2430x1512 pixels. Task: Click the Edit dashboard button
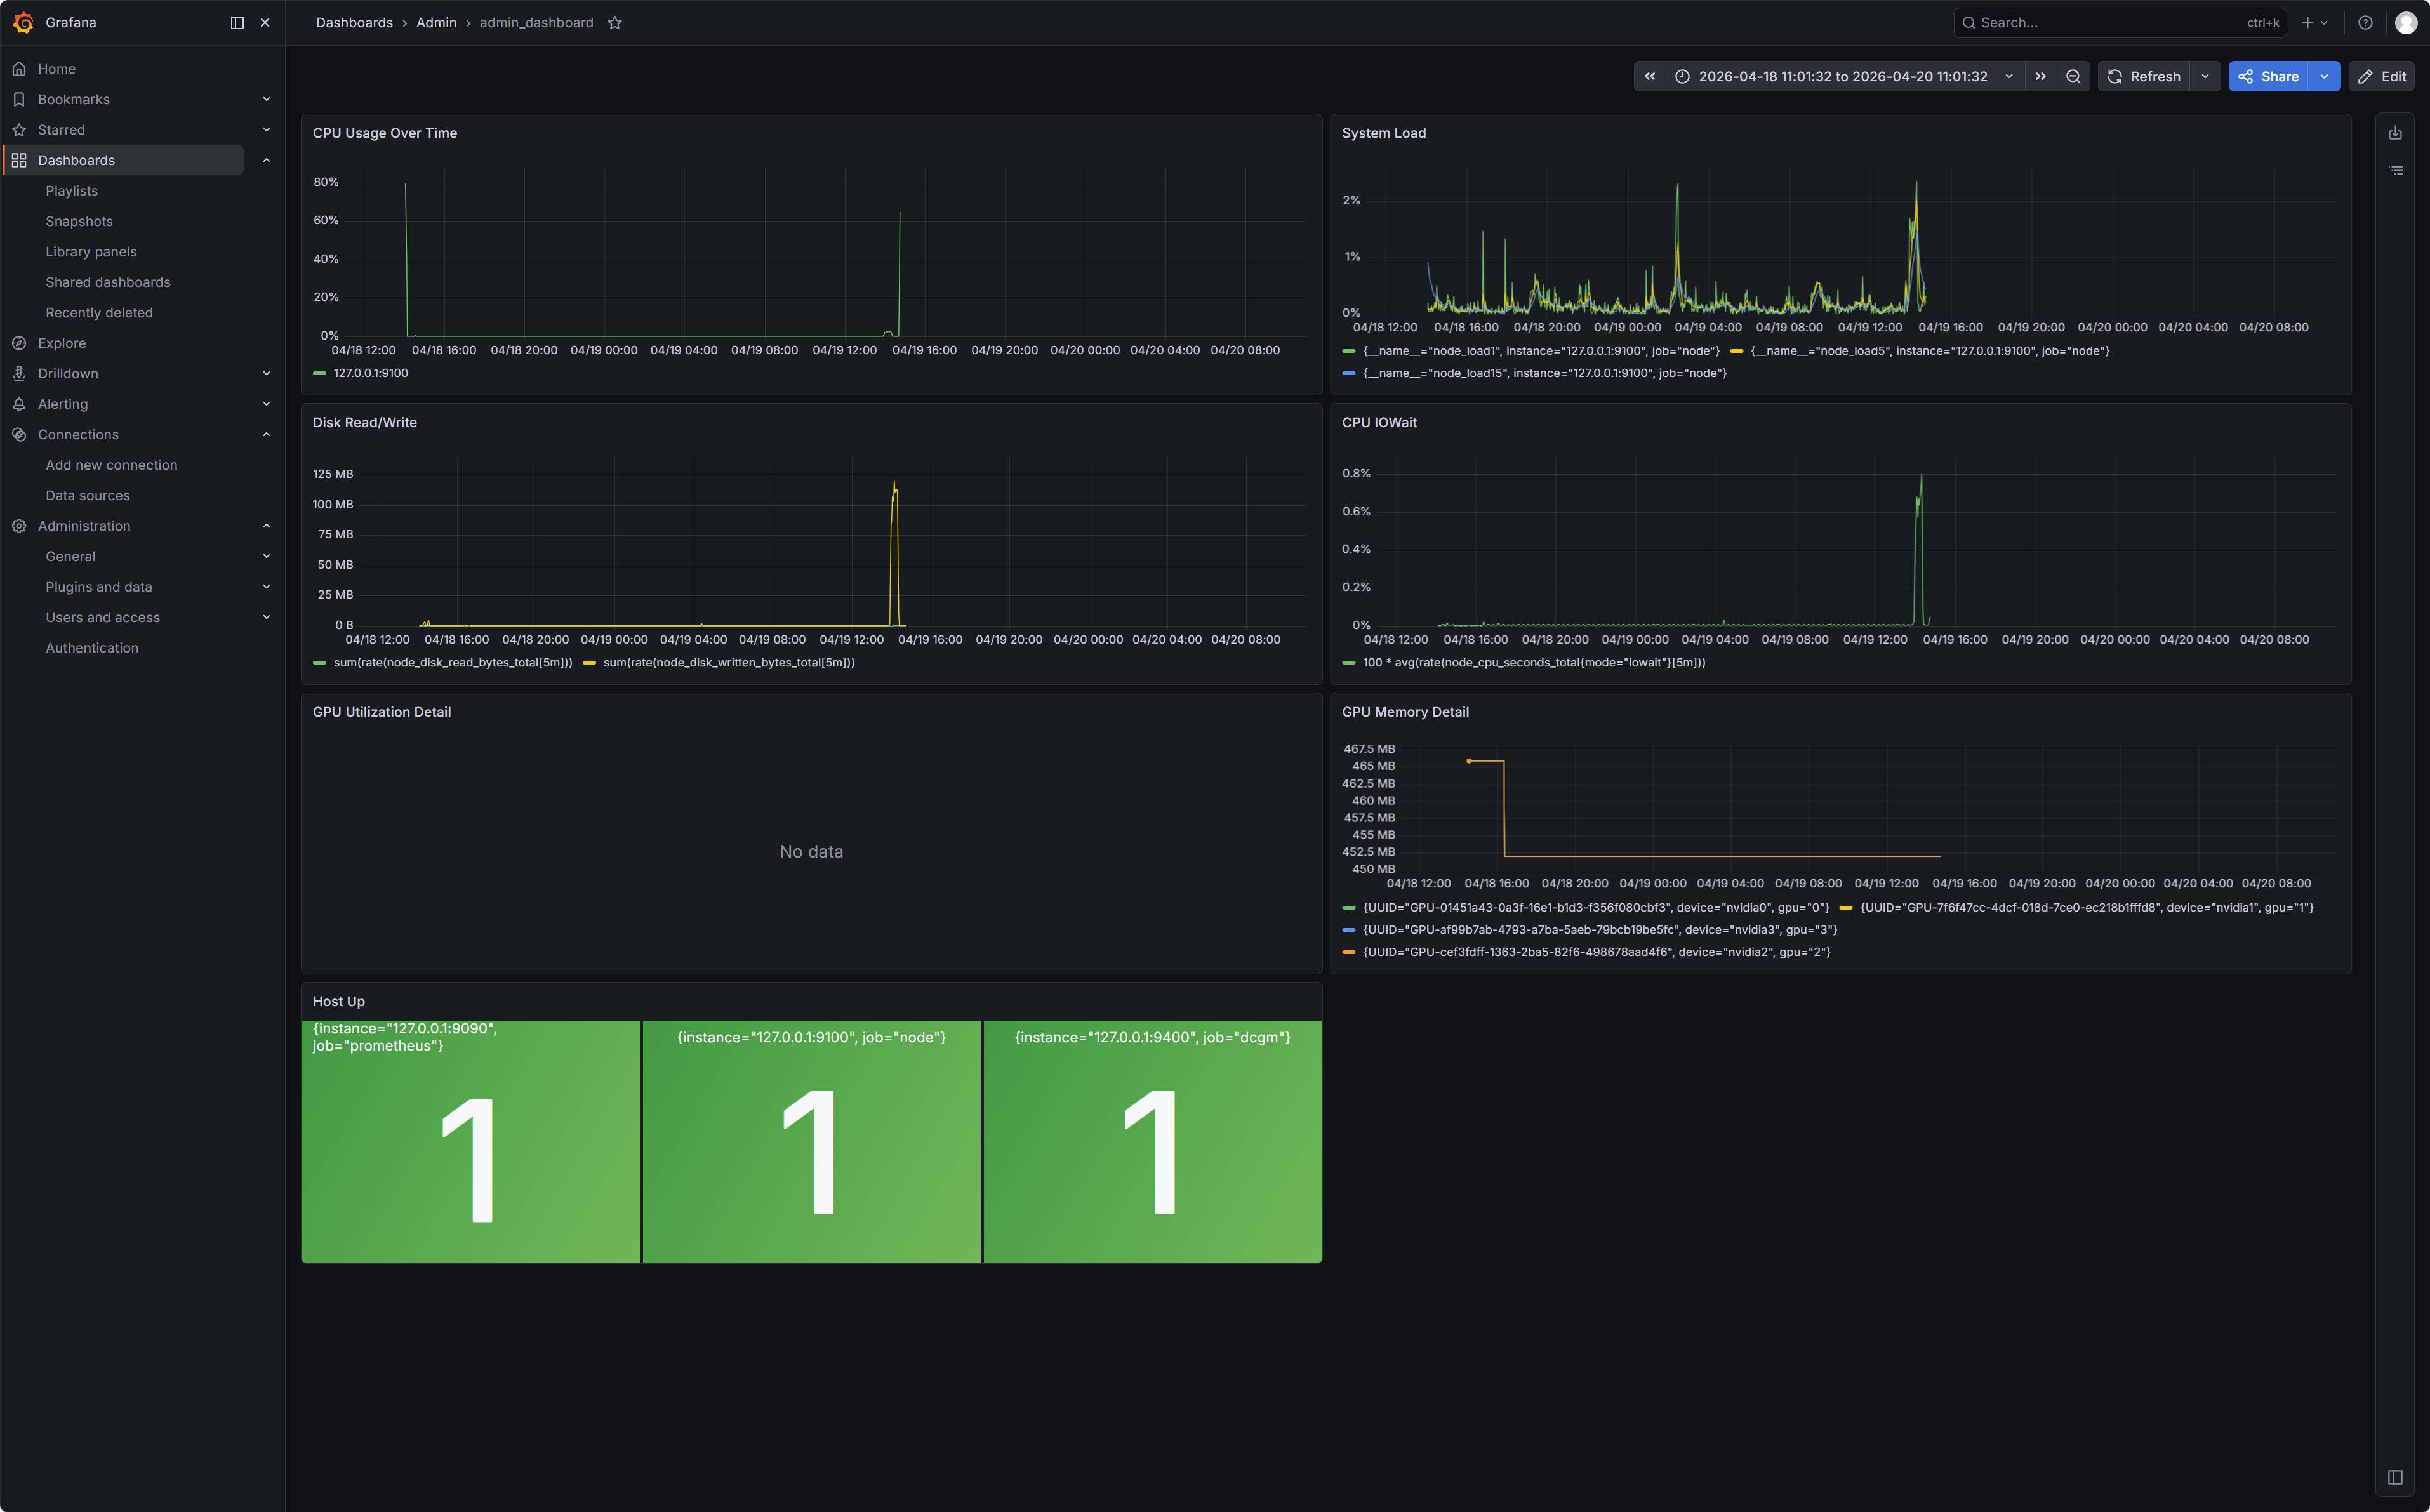pyautogui.click(x=2382, y=77)
